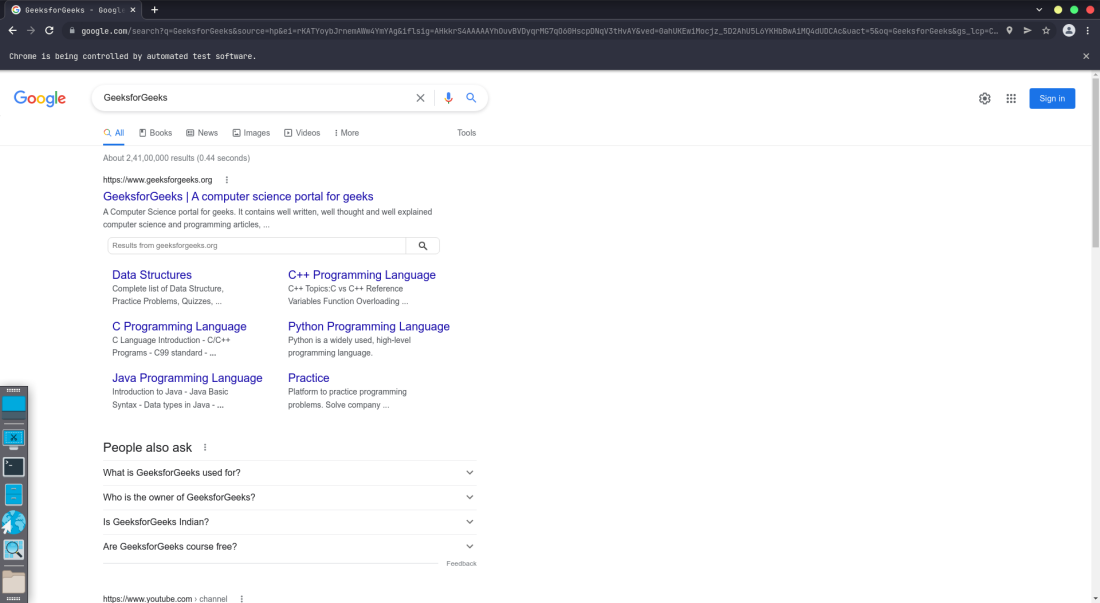
Task: Click the Sign in button
Action: click(1052, 98)
